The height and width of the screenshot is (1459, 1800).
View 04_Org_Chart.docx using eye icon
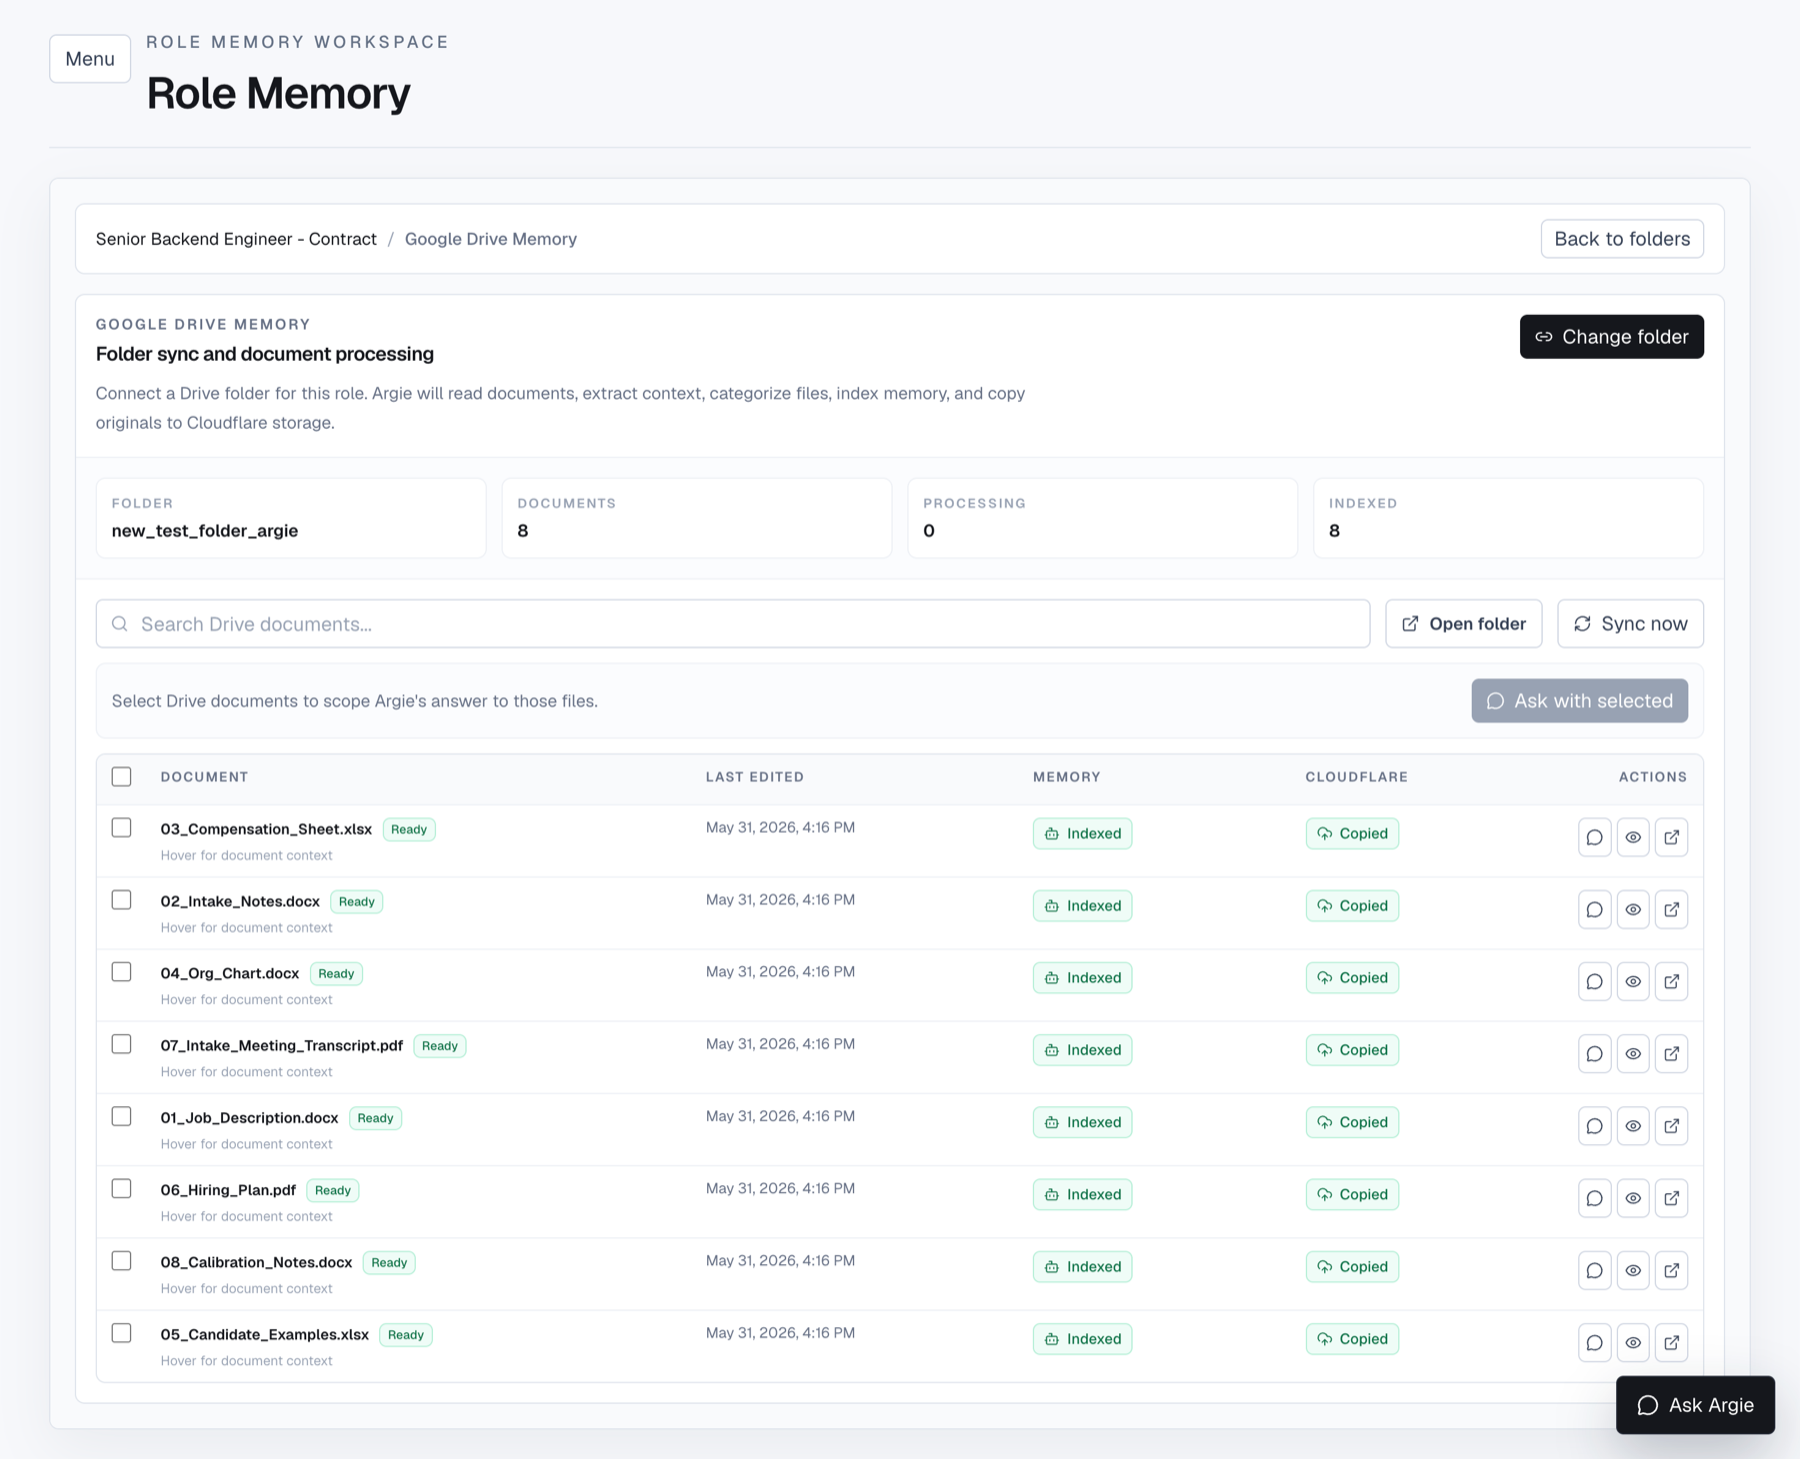pos(1633,981)
